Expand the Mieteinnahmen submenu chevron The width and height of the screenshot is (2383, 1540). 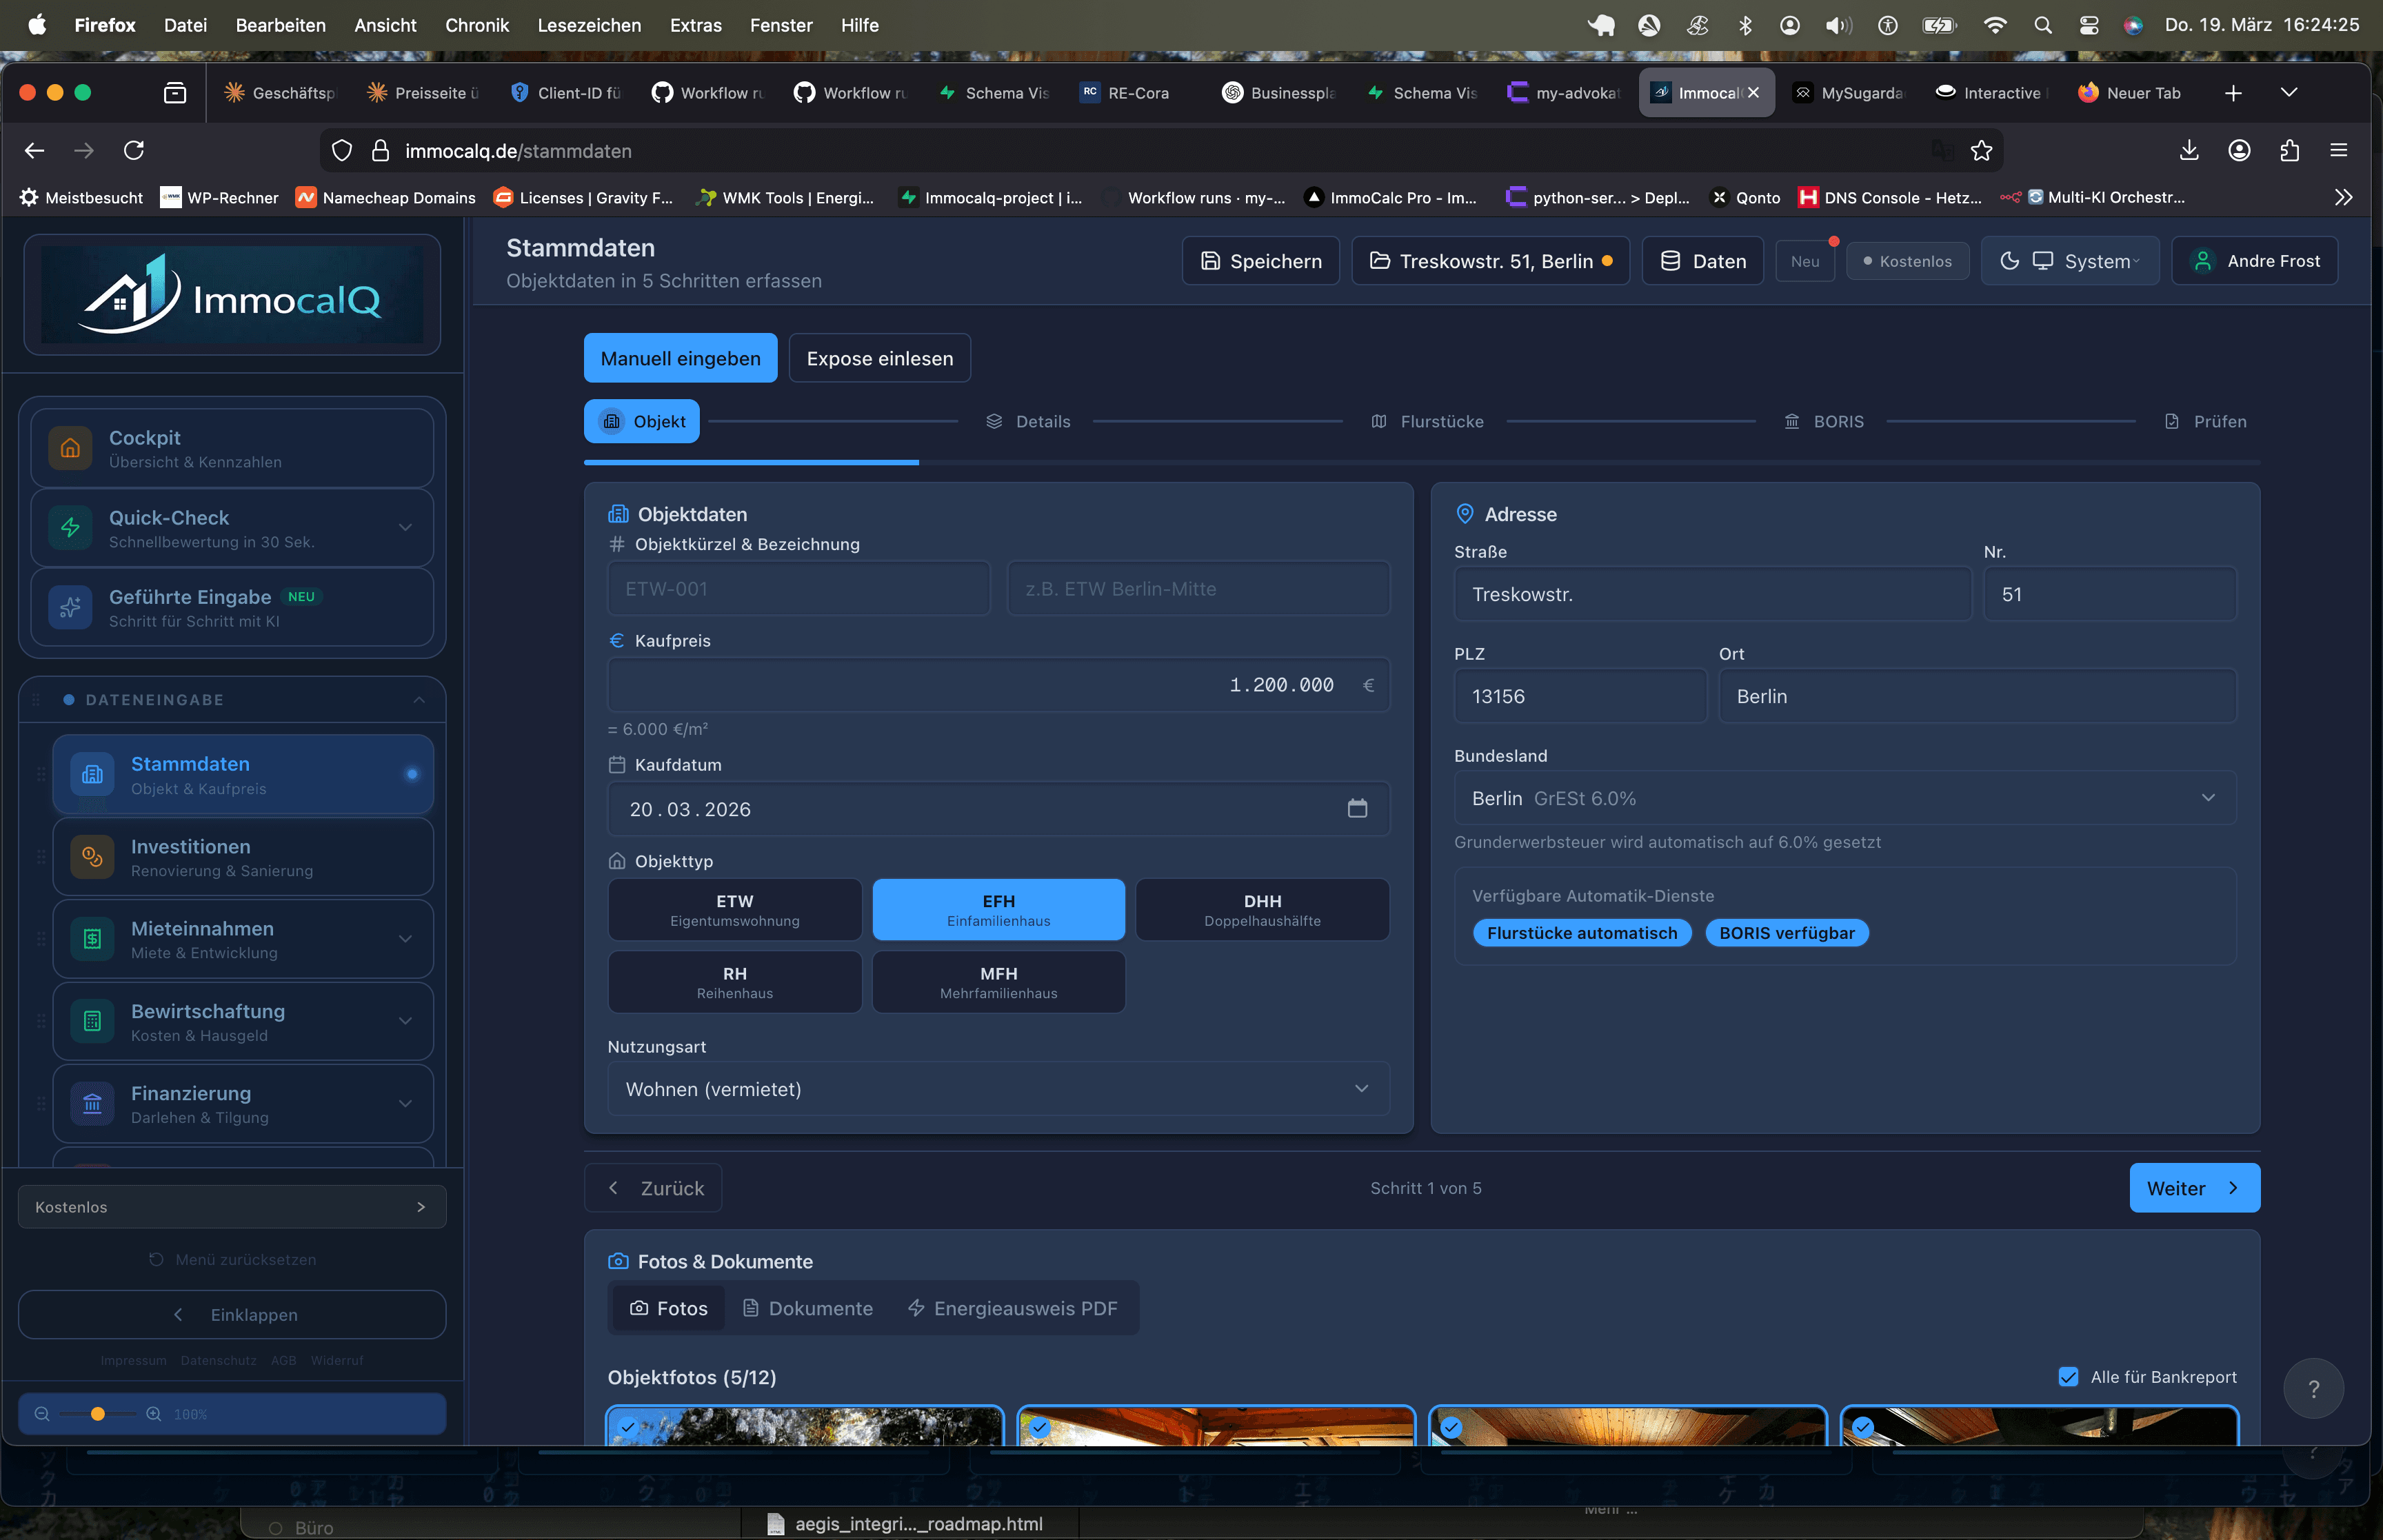tap(405, 939)
